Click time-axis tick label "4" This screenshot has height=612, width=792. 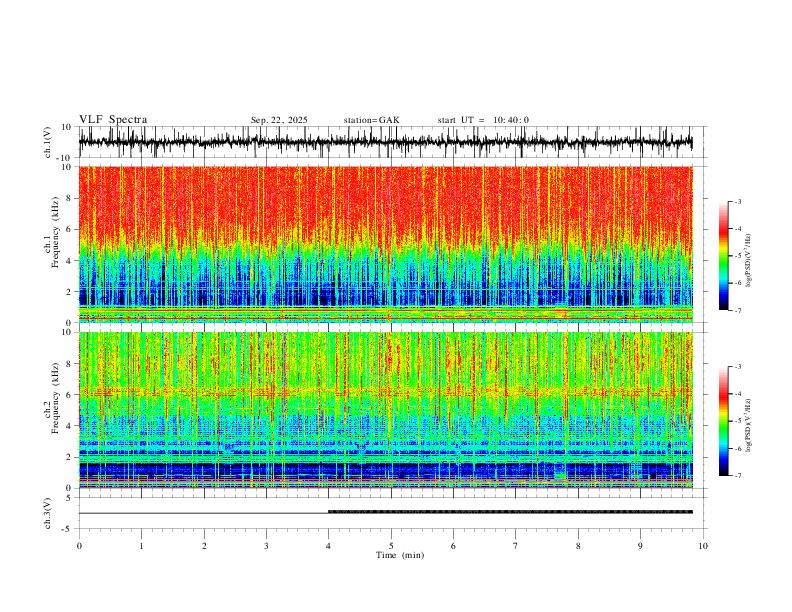pos(328,546)
